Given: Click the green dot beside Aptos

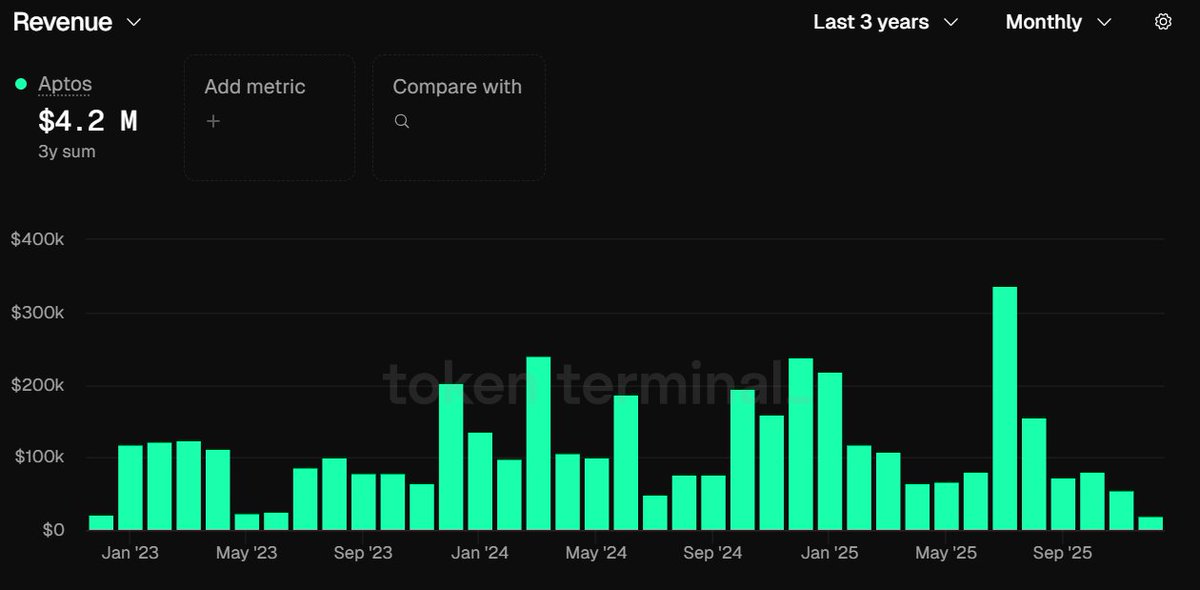Looking at the screenshot, I should [x=21, y=84].
